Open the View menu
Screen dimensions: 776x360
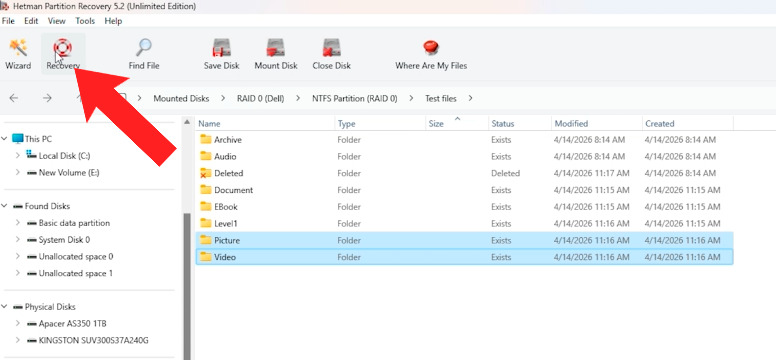[56, 21]
